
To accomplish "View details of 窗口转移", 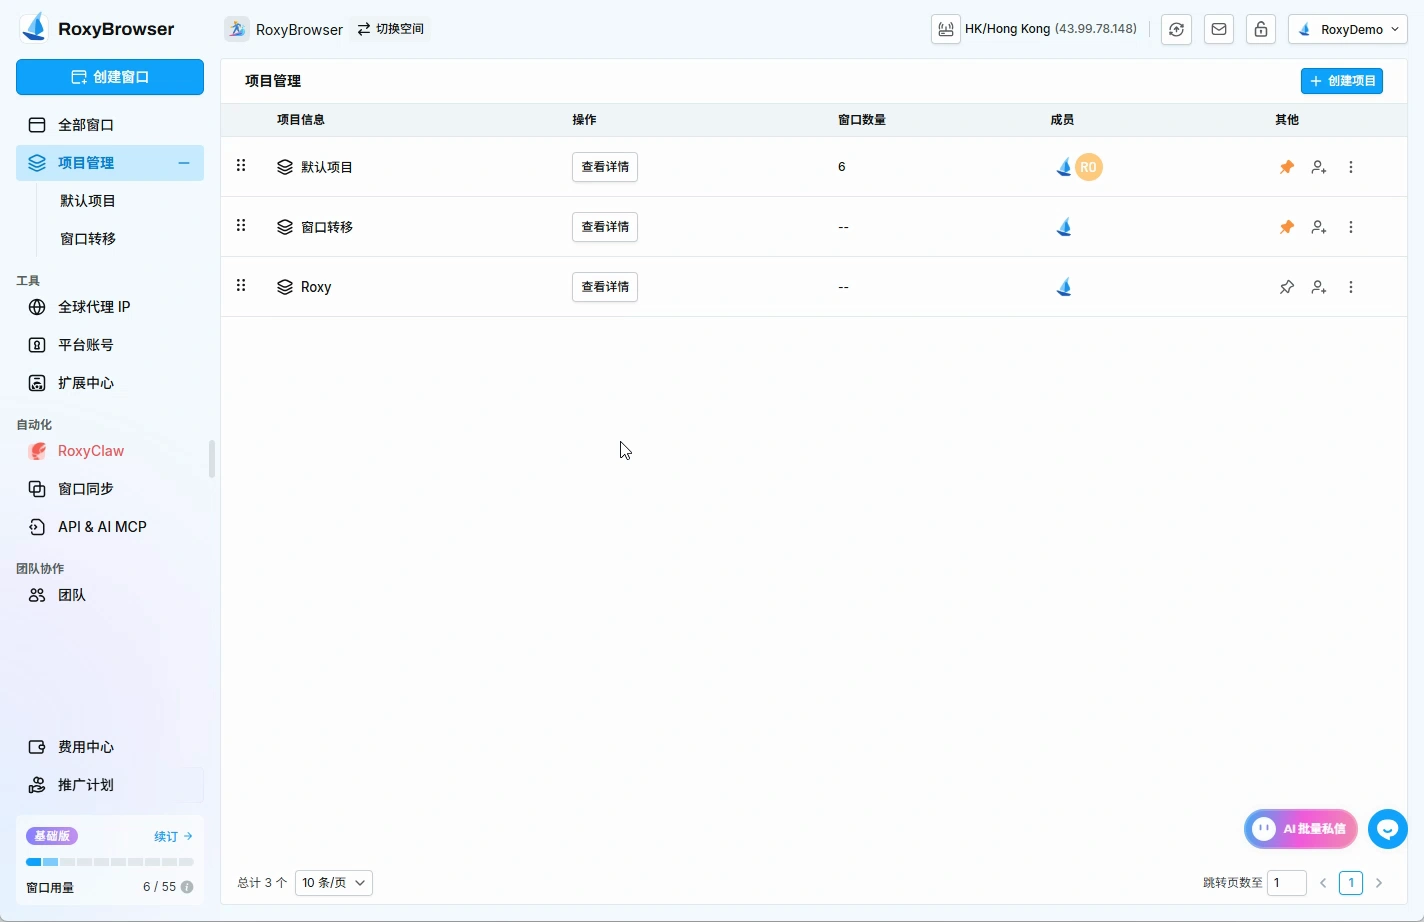I will click(x=605, y=227).
